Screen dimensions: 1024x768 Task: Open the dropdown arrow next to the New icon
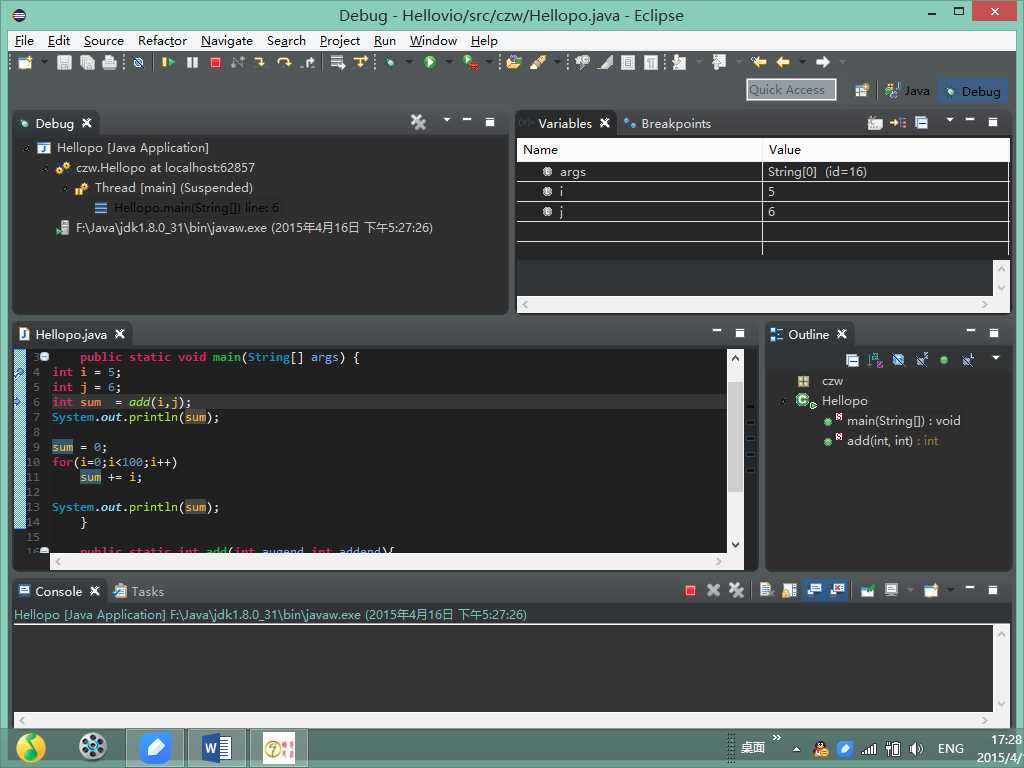(44, 62)
